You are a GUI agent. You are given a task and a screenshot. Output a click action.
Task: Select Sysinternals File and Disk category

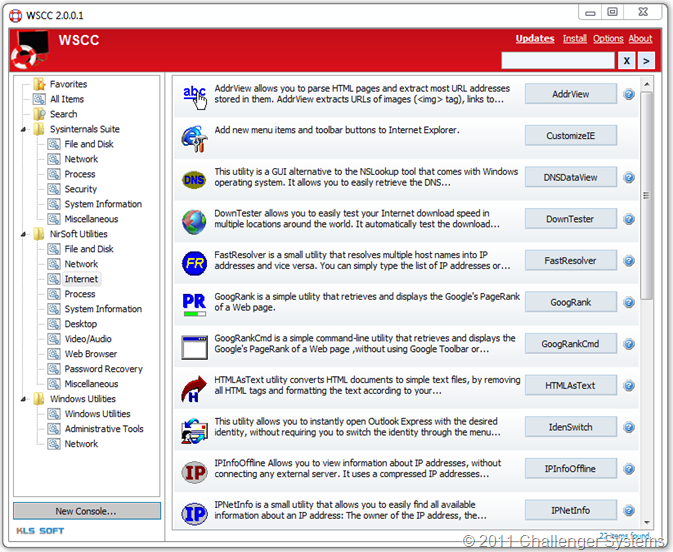[x=89, y=144]
